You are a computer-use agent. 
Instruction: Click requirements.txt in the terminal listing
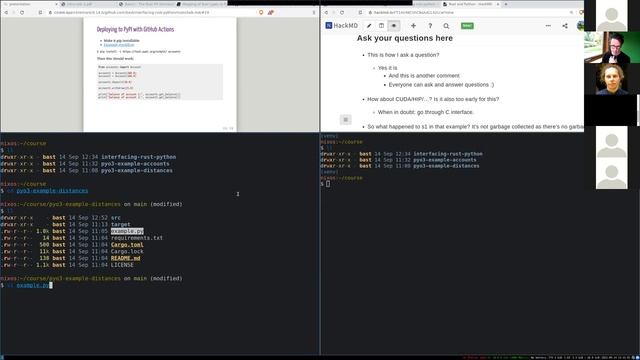click(137, 238)
